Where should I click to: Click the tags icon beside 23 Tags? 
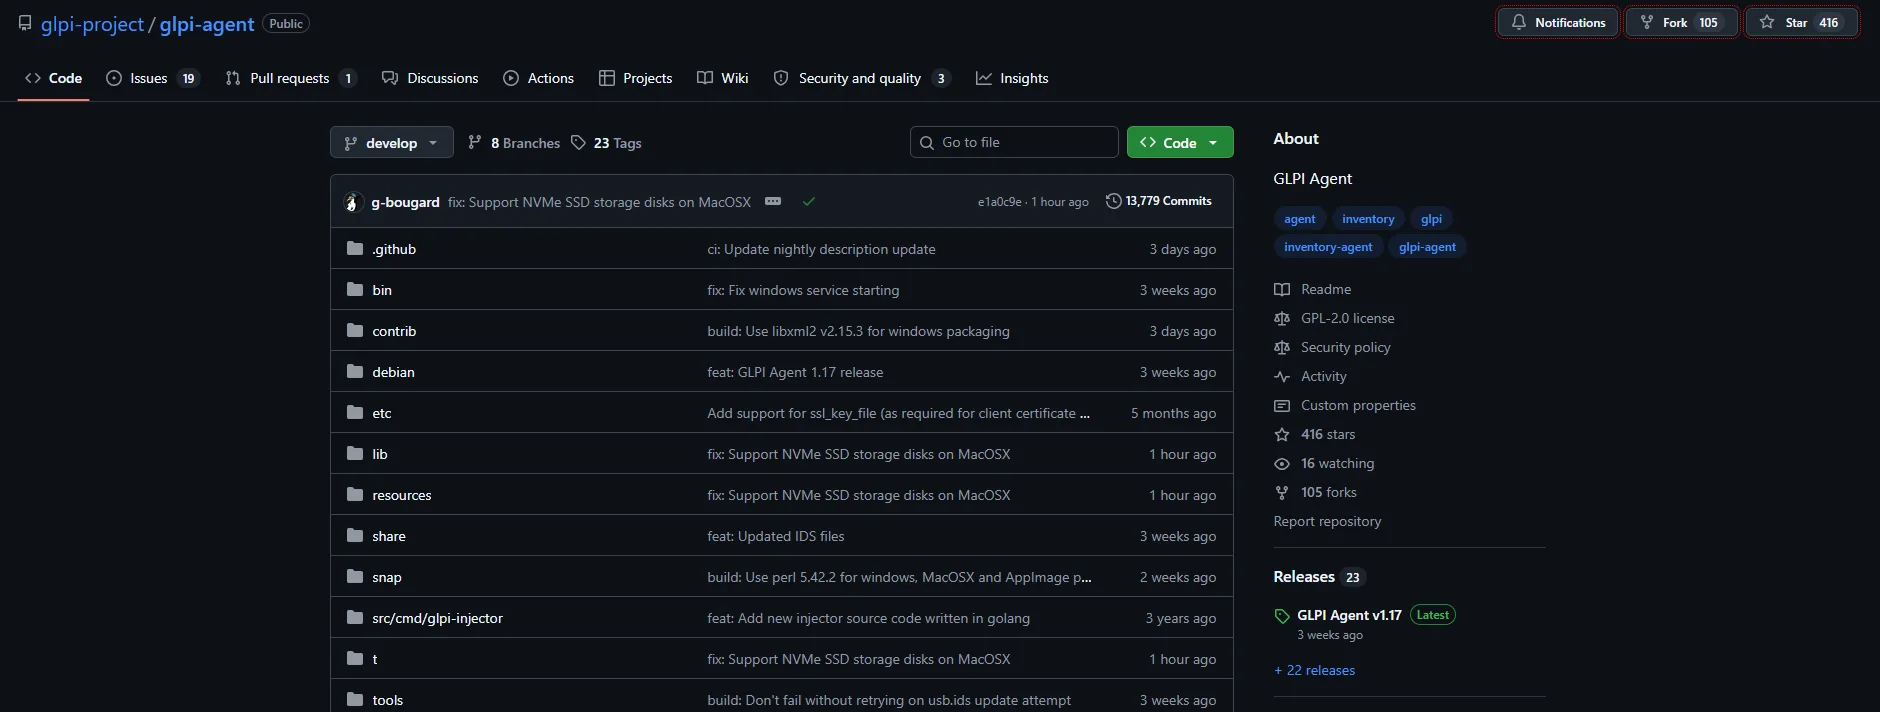(578, 143)
